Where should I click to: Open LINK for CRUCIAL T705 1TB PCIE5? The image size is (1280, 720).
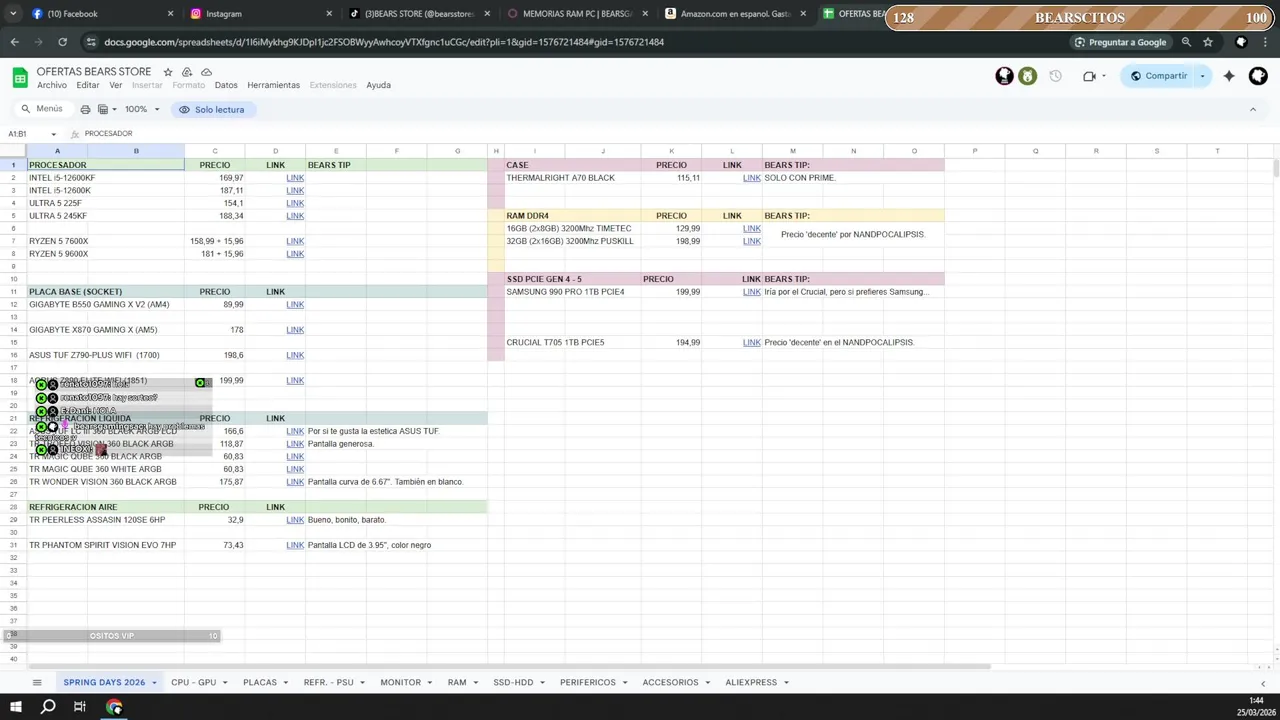[x=752, y=342]
